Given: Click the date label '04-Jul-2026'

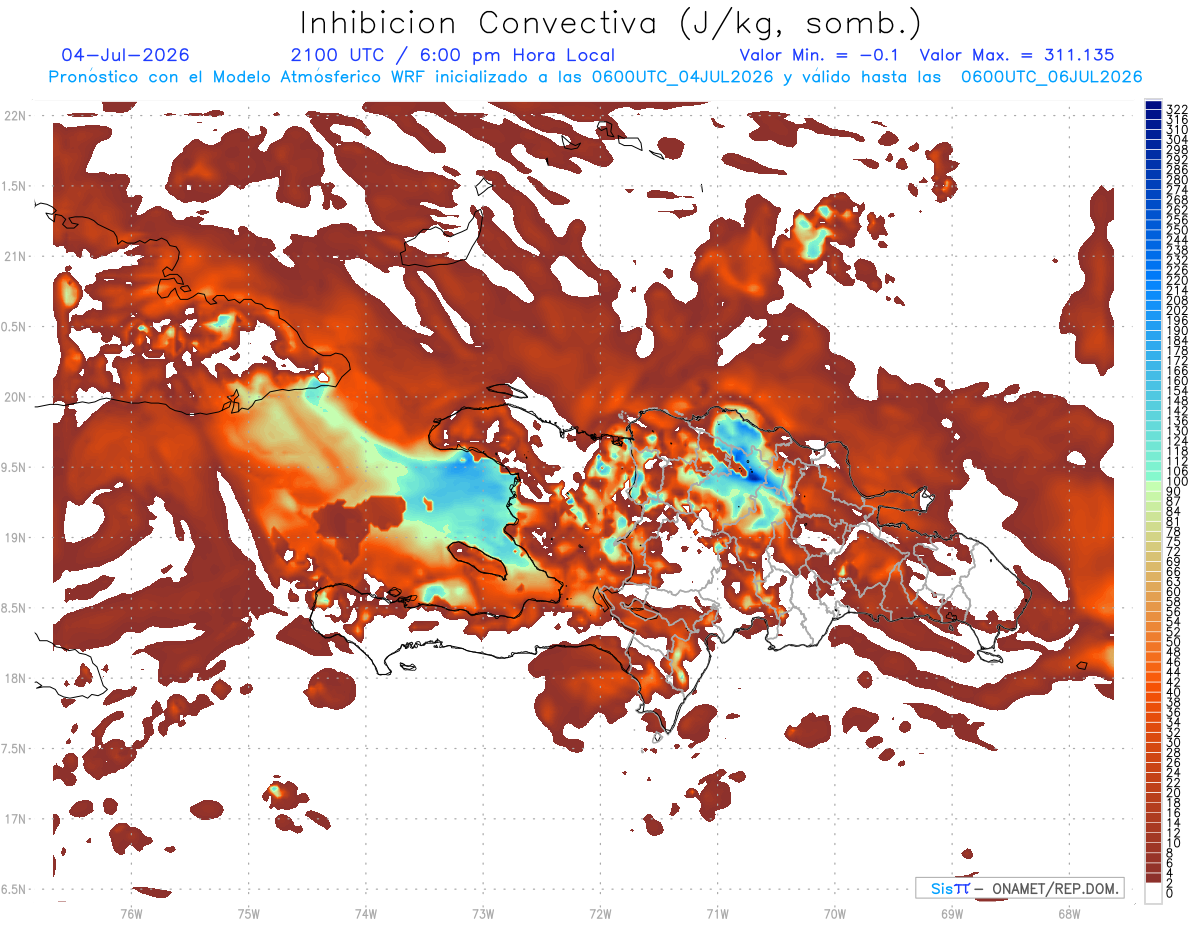Looking at the screenshot, I should point(125,56).
